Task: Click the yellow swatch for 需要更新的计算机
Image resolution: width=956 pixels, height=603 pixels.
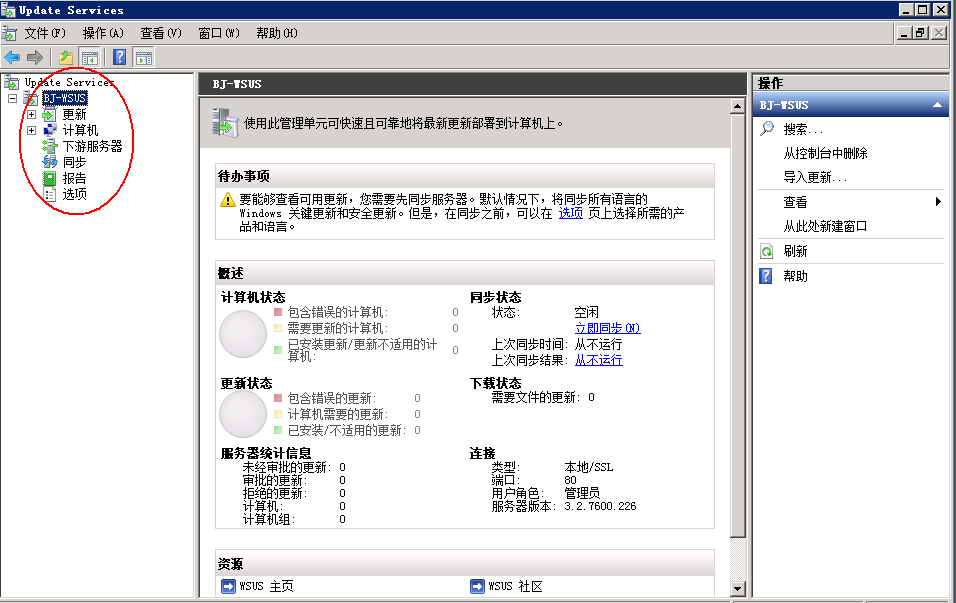Action: tap(278, 328)
